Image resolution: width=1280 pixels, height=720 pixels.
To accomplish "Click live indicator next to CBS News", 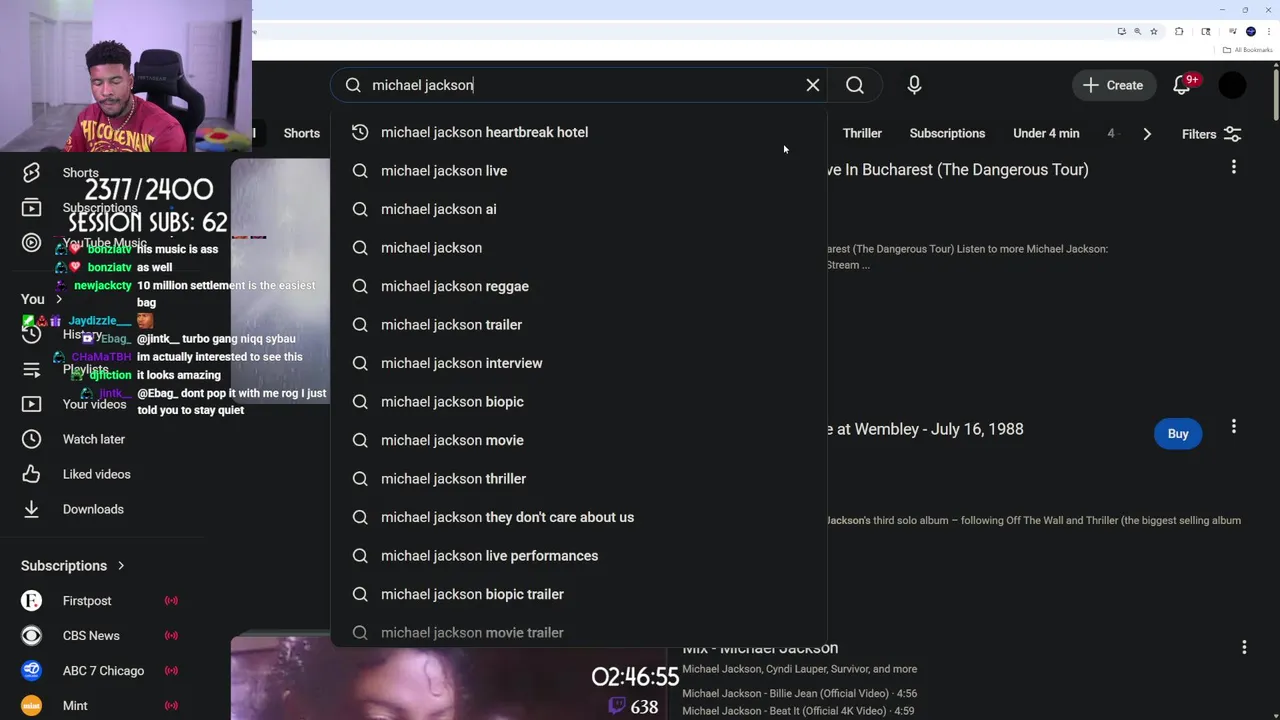I will (x=171, y=636).
